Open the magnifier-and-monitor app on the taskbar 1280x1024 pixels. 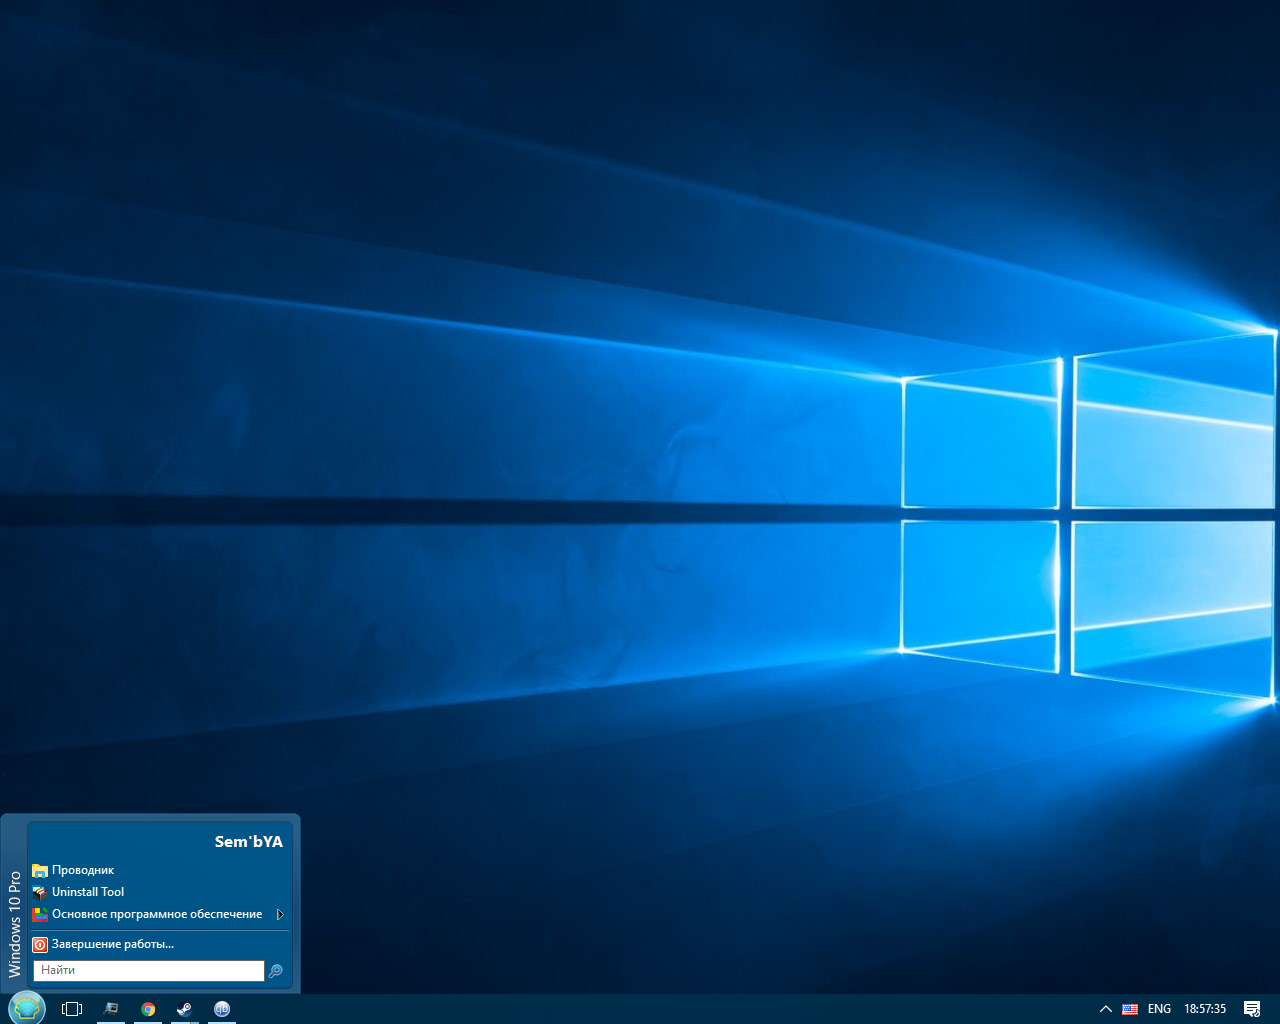tap(111, 1009)
